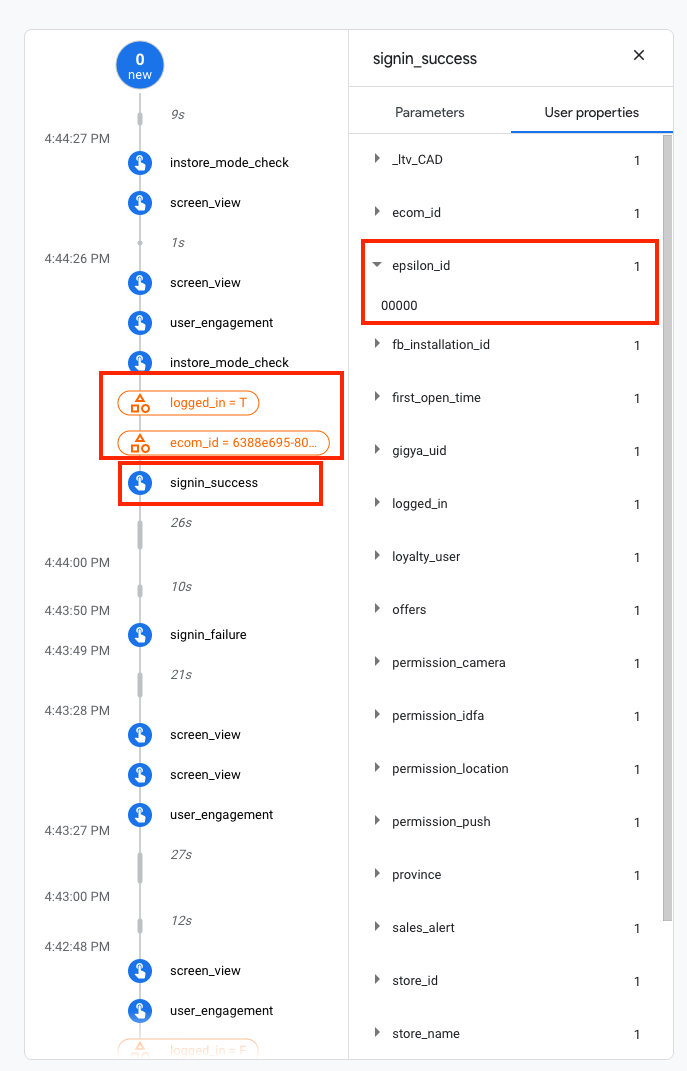Open user_engagement icon beside 4:43:27 PM
The image size is (687, 1071).
coord(140,815)
